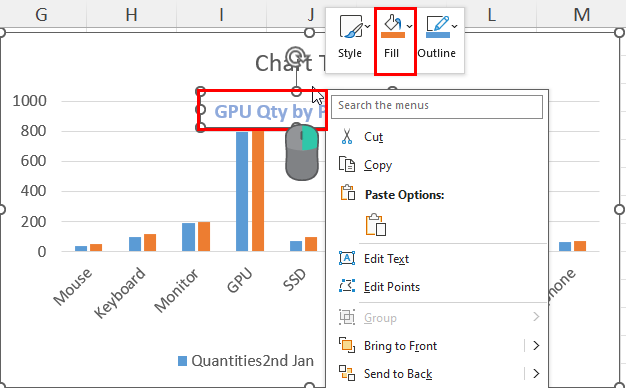Image resolution: width=626 pixels, height=388 pixels.
Task: Select column M header
Action: [582, 14]
